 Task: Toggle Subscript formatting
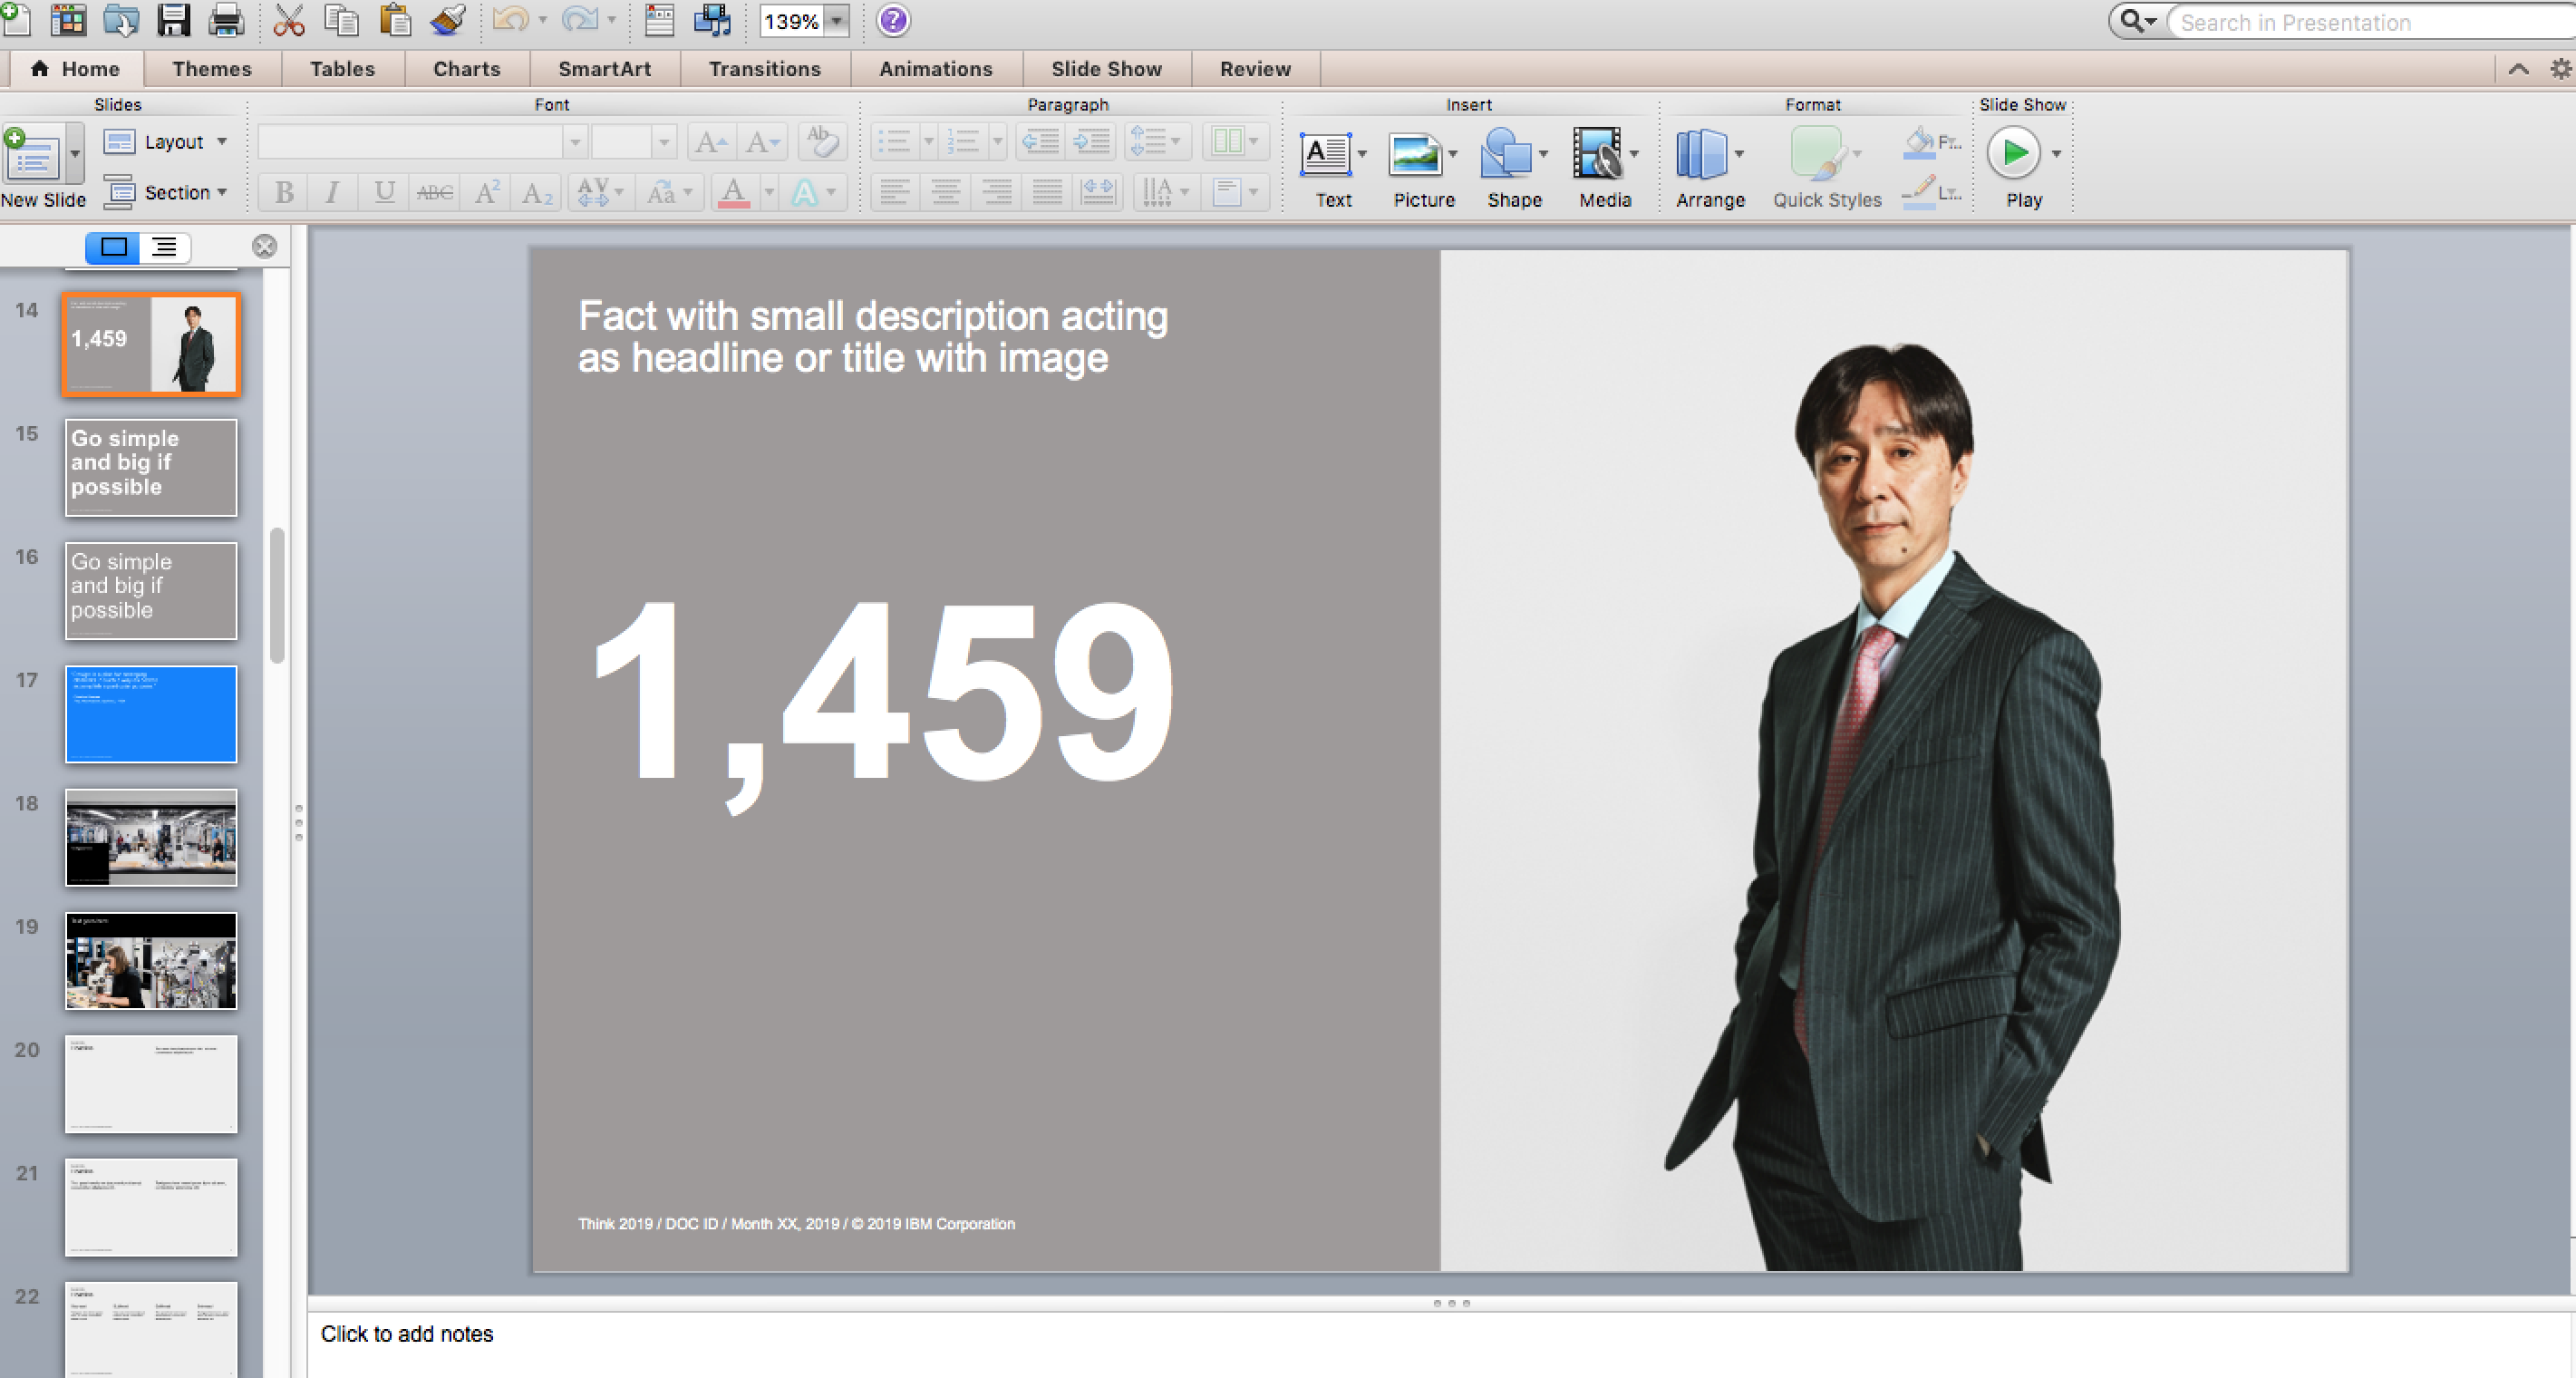[537, 192]
